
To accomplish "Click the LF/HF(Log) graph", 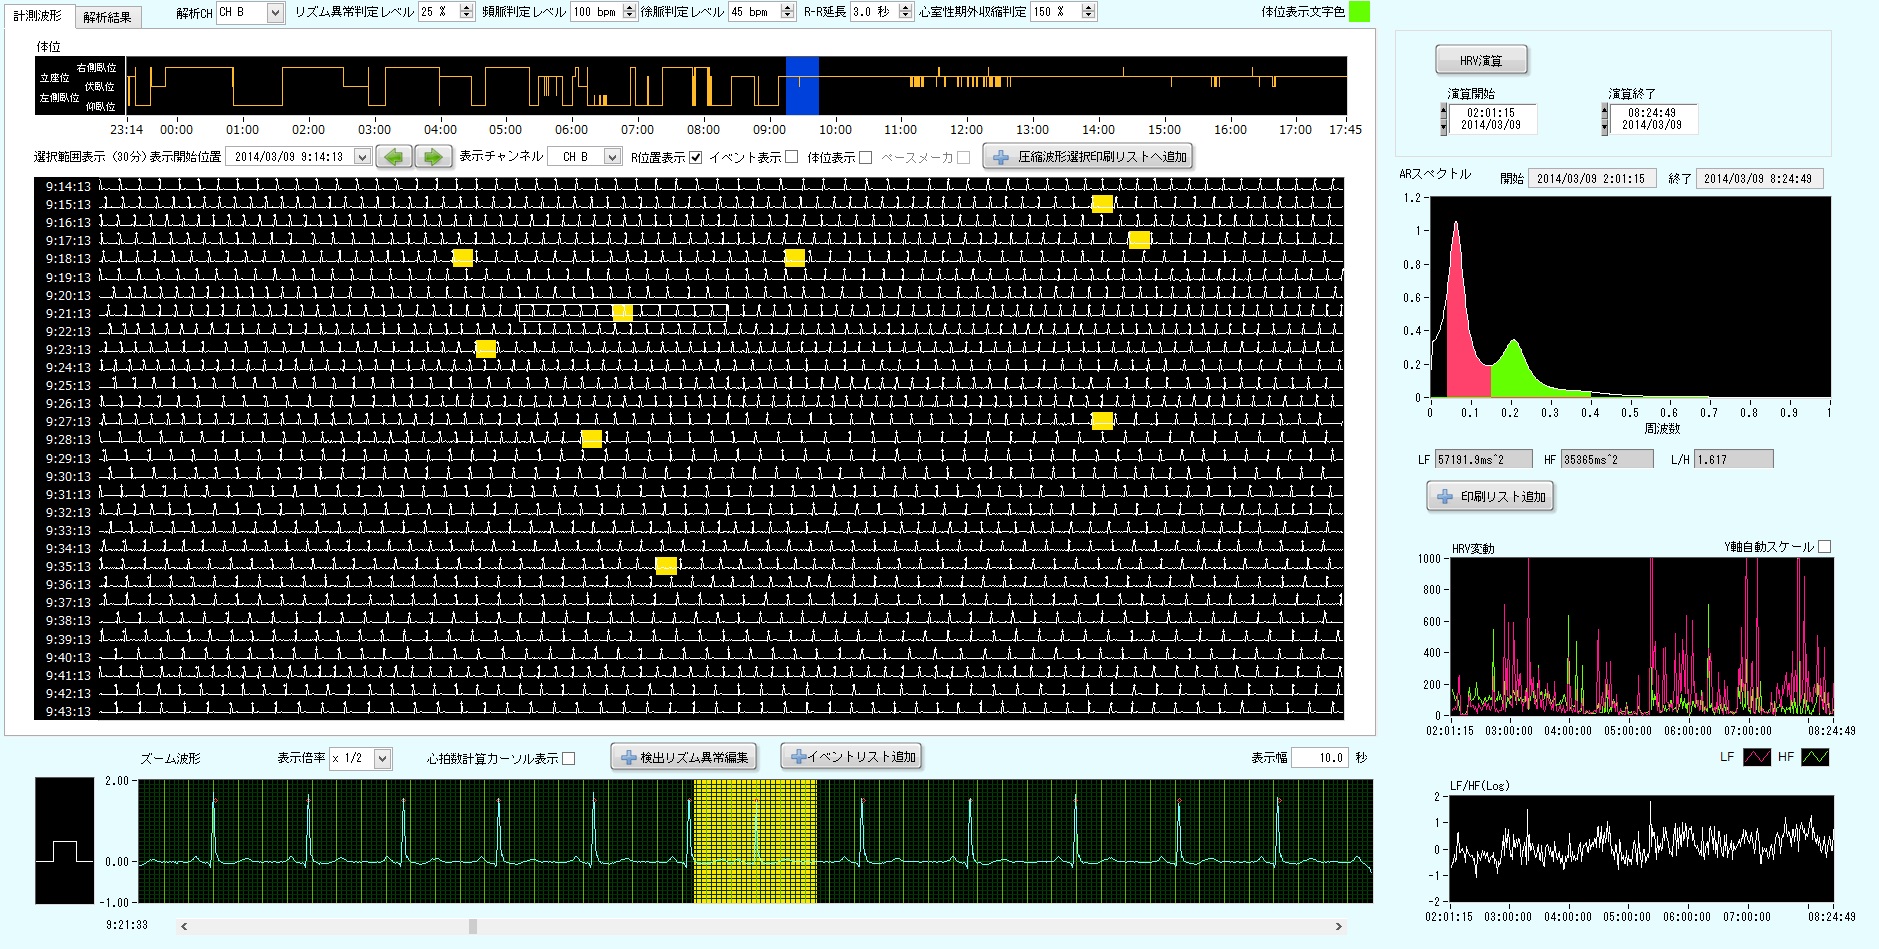I will 1642,848.
